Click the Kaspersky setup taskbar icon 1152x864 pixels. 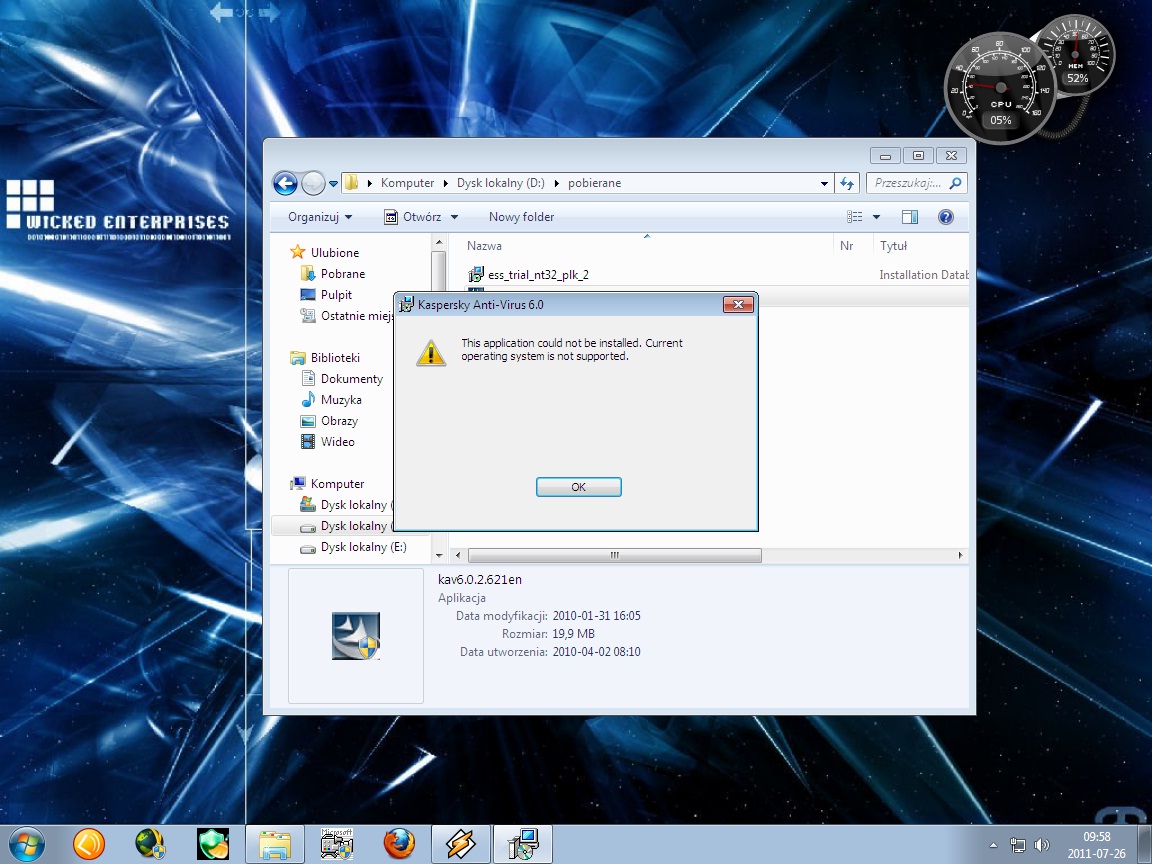pyautogui.click(x=523, y=844)
